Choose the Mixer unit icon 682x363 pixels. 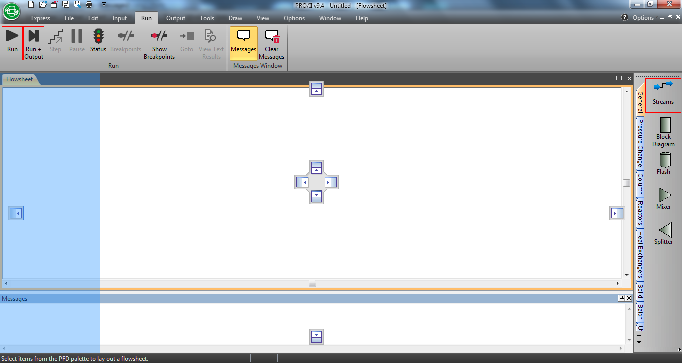[x=663, y=198]
